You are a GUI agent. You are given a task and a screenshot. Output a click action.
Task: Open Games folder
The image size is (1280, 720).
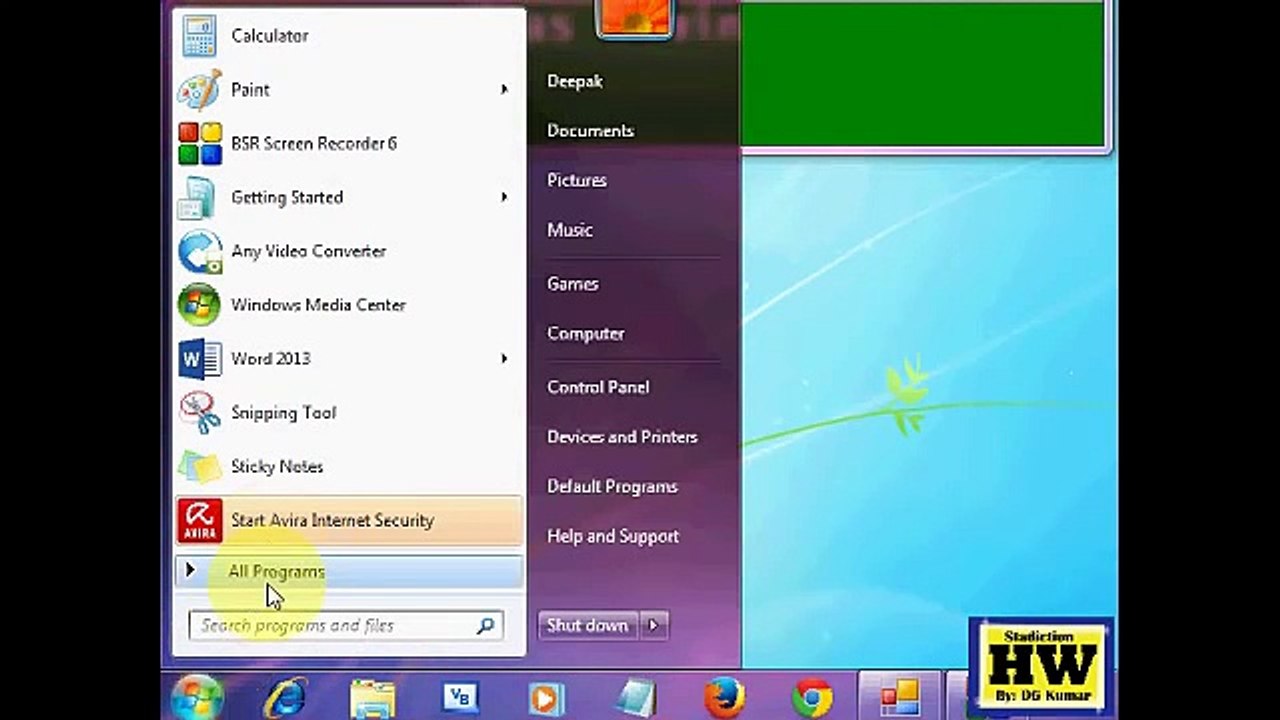(573, 284)
